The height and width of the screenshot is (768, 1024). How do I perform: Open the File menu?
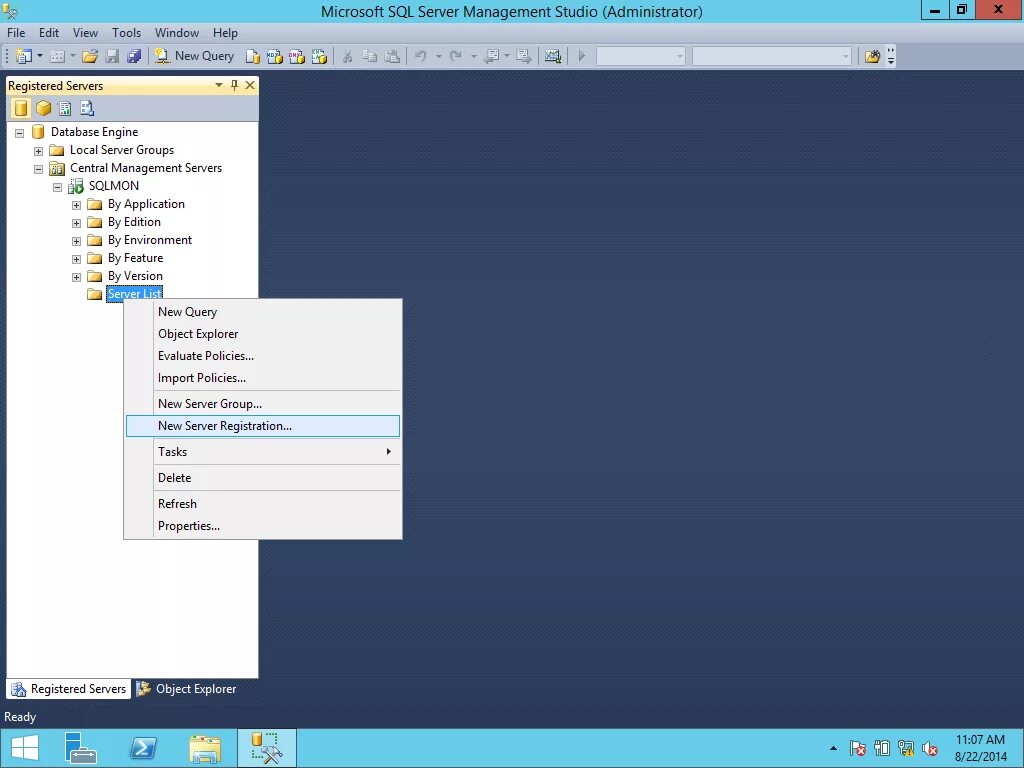click(16, 33)
